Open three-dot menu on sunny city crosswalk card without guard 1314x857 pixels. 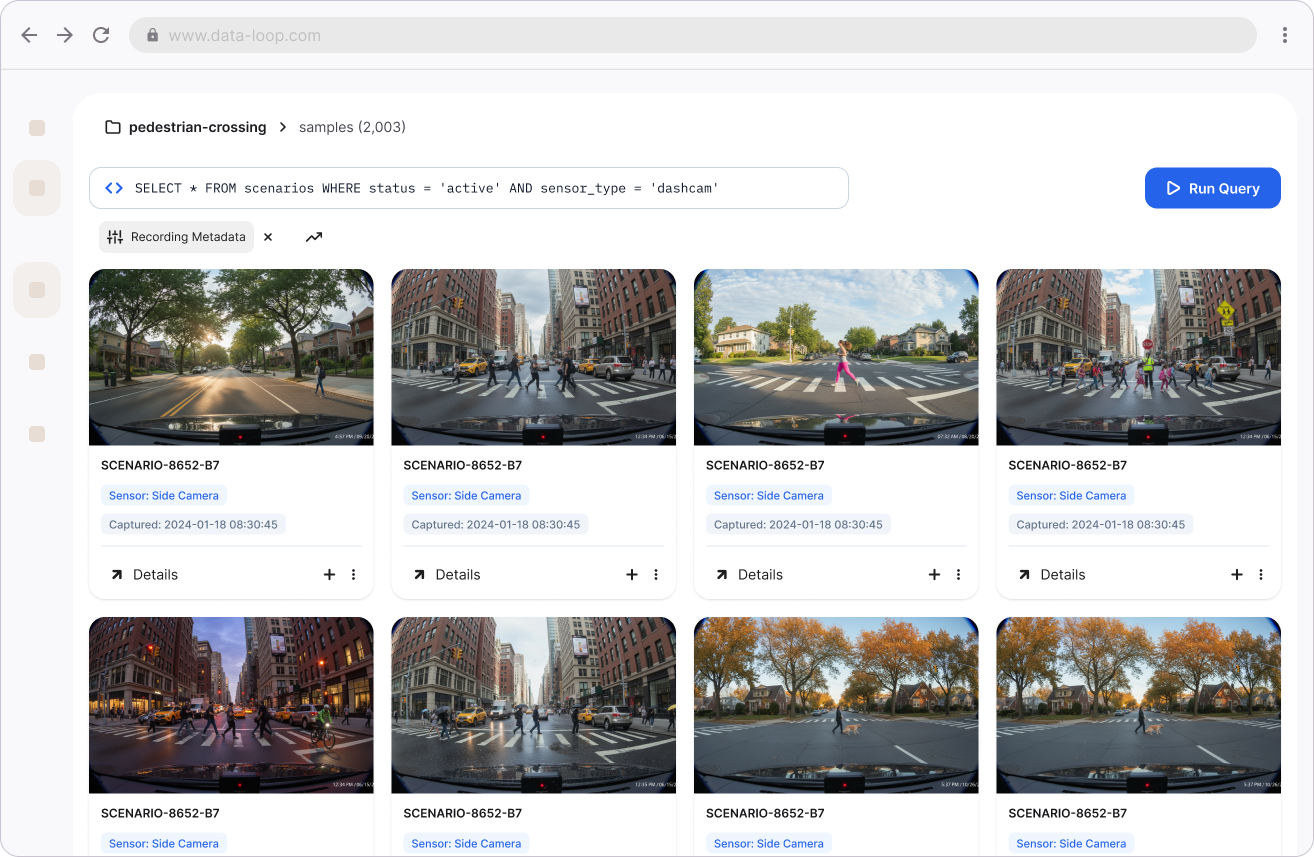pyautogui.click(x=656, y=575)
